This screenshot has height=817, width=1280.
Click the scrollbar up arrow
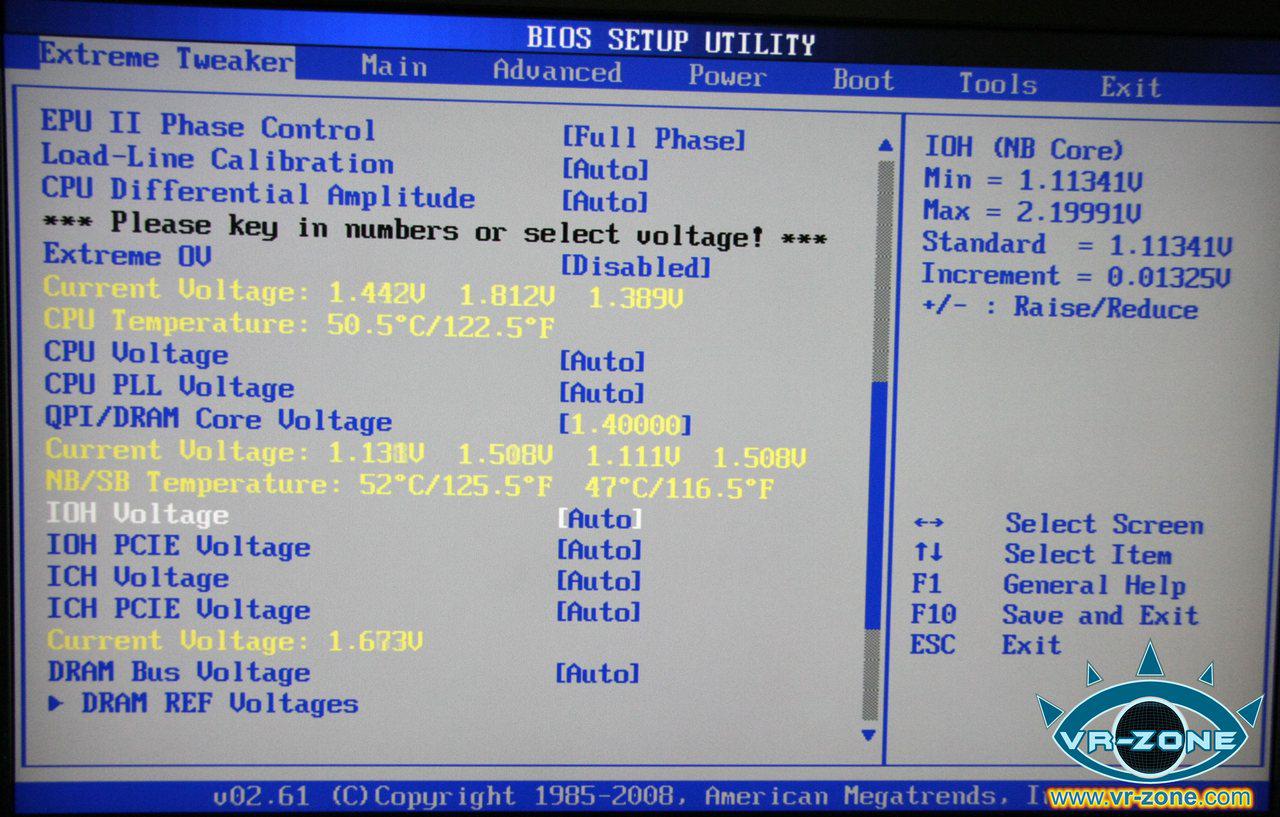pos(885,146)
